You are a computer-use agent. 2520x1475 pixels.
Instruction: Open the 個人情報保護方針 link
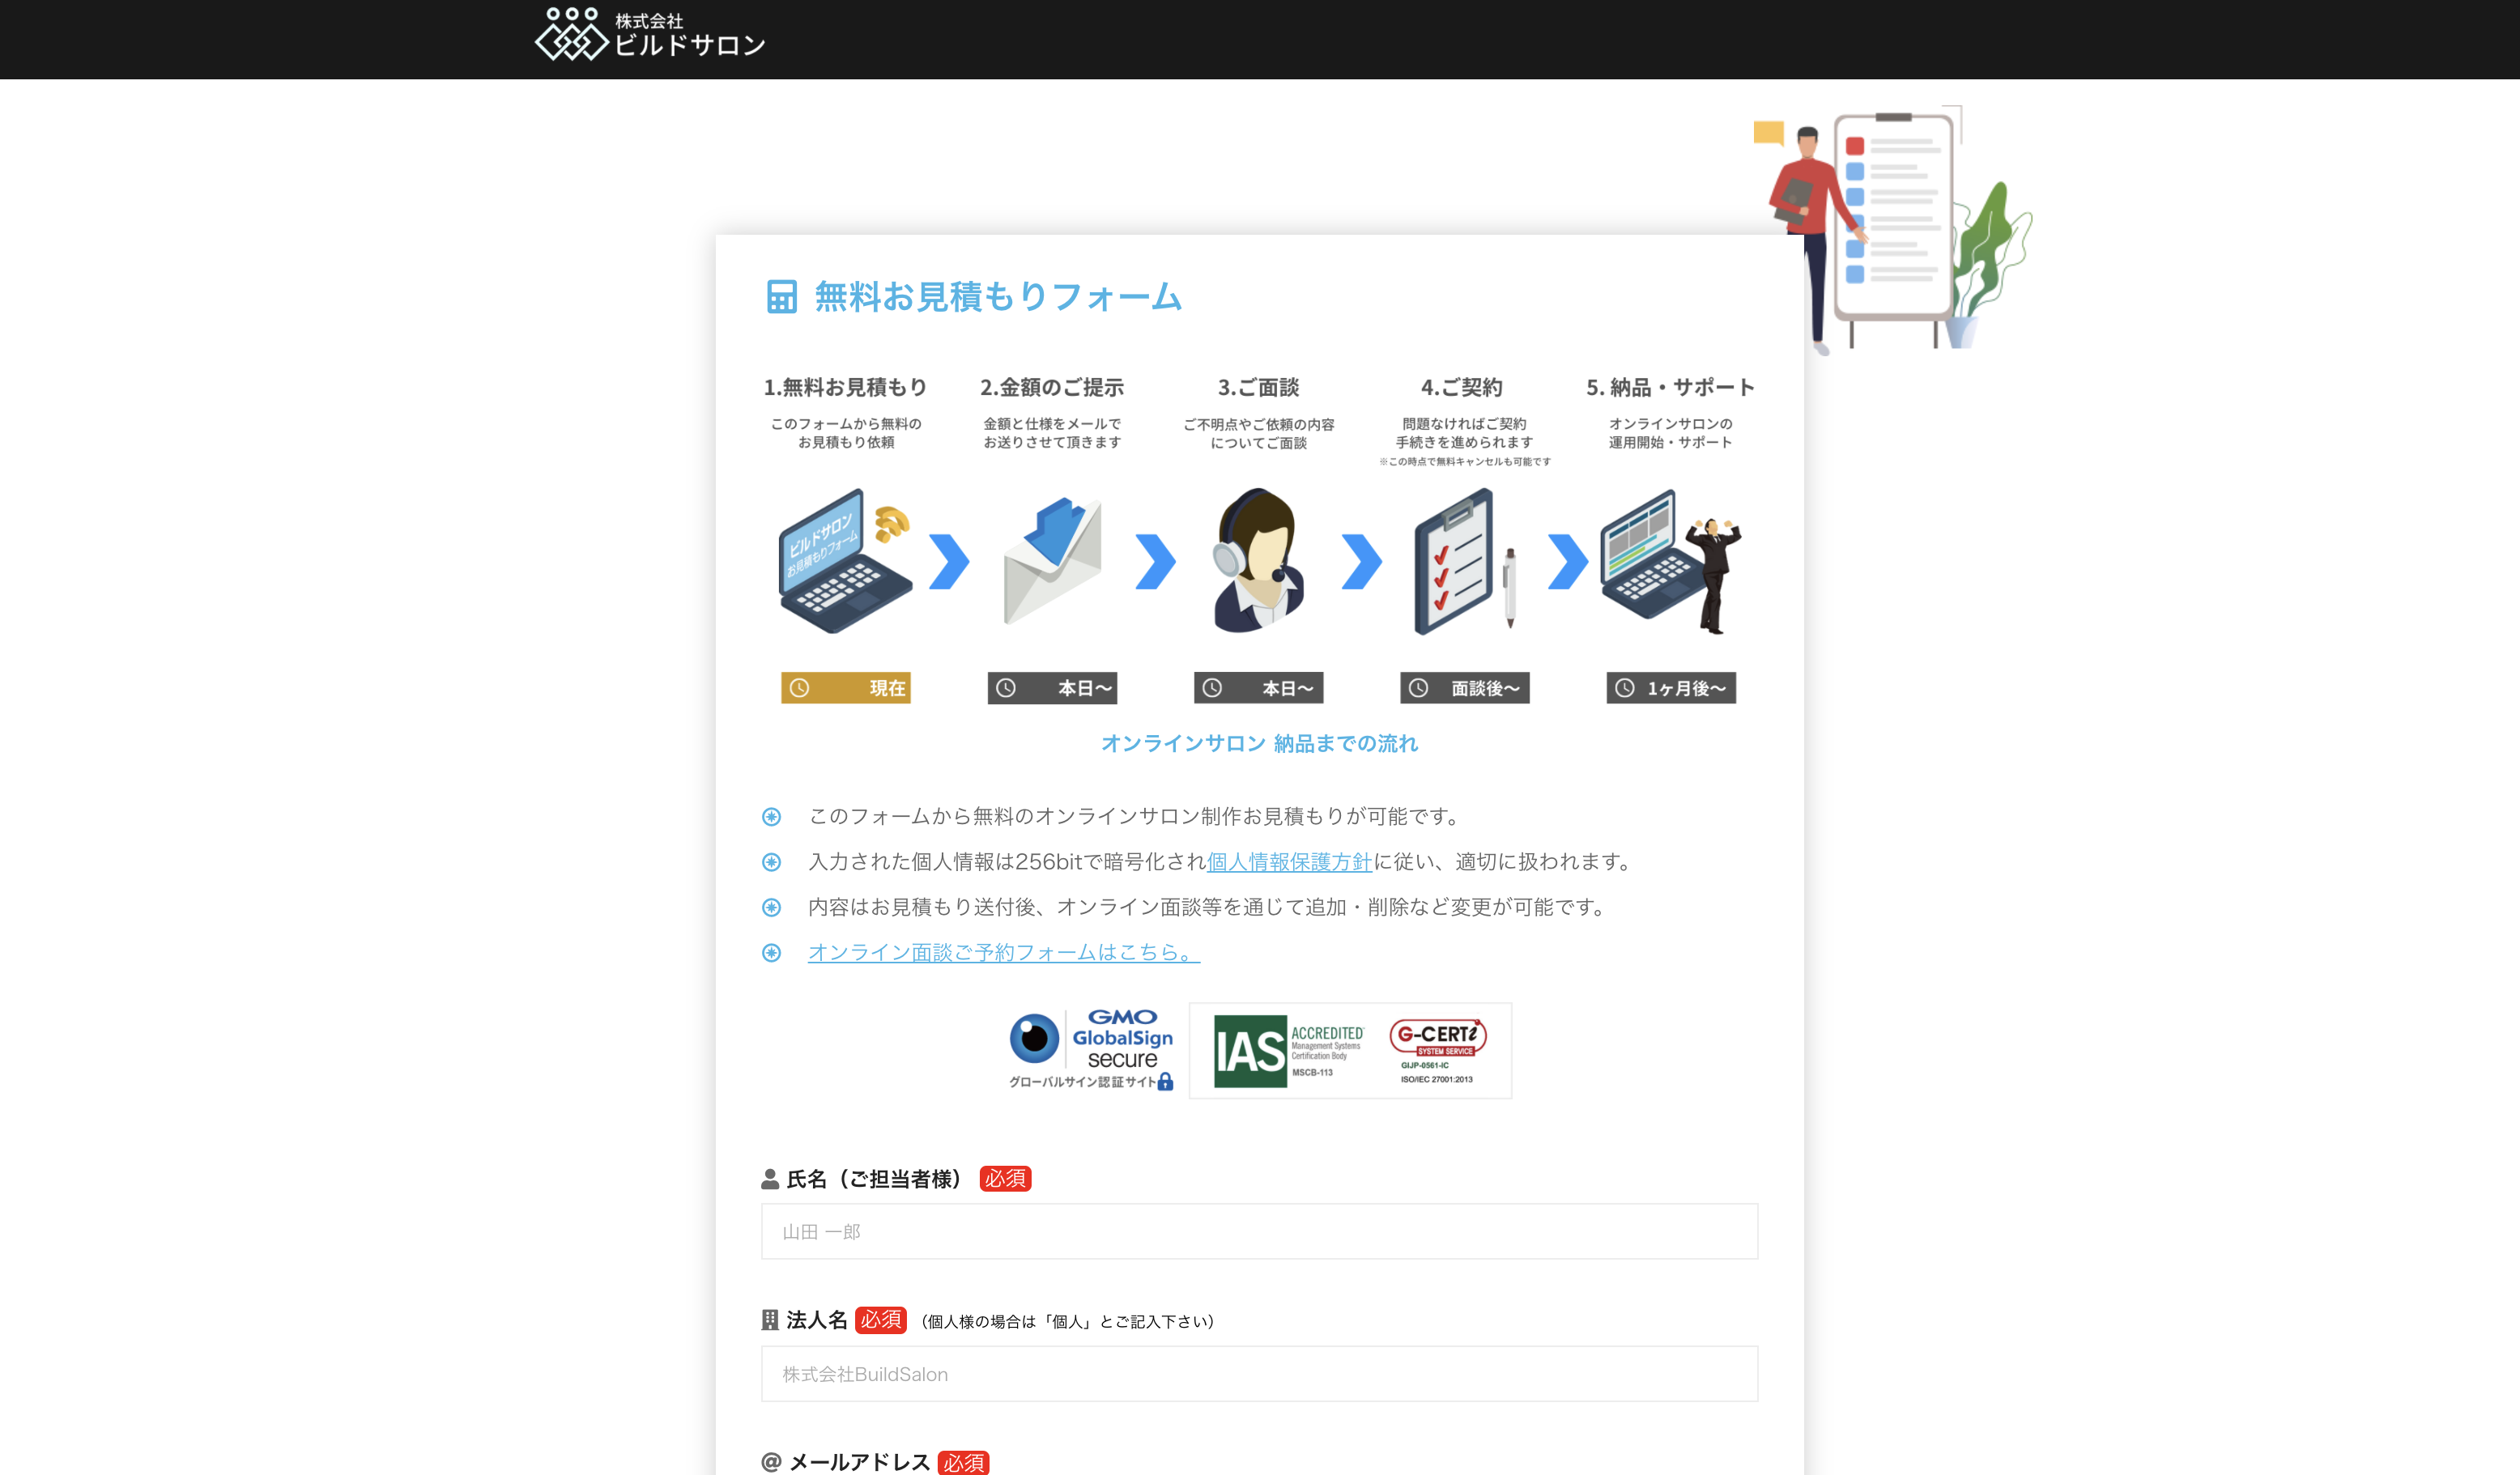click(x=1288, y=861)
